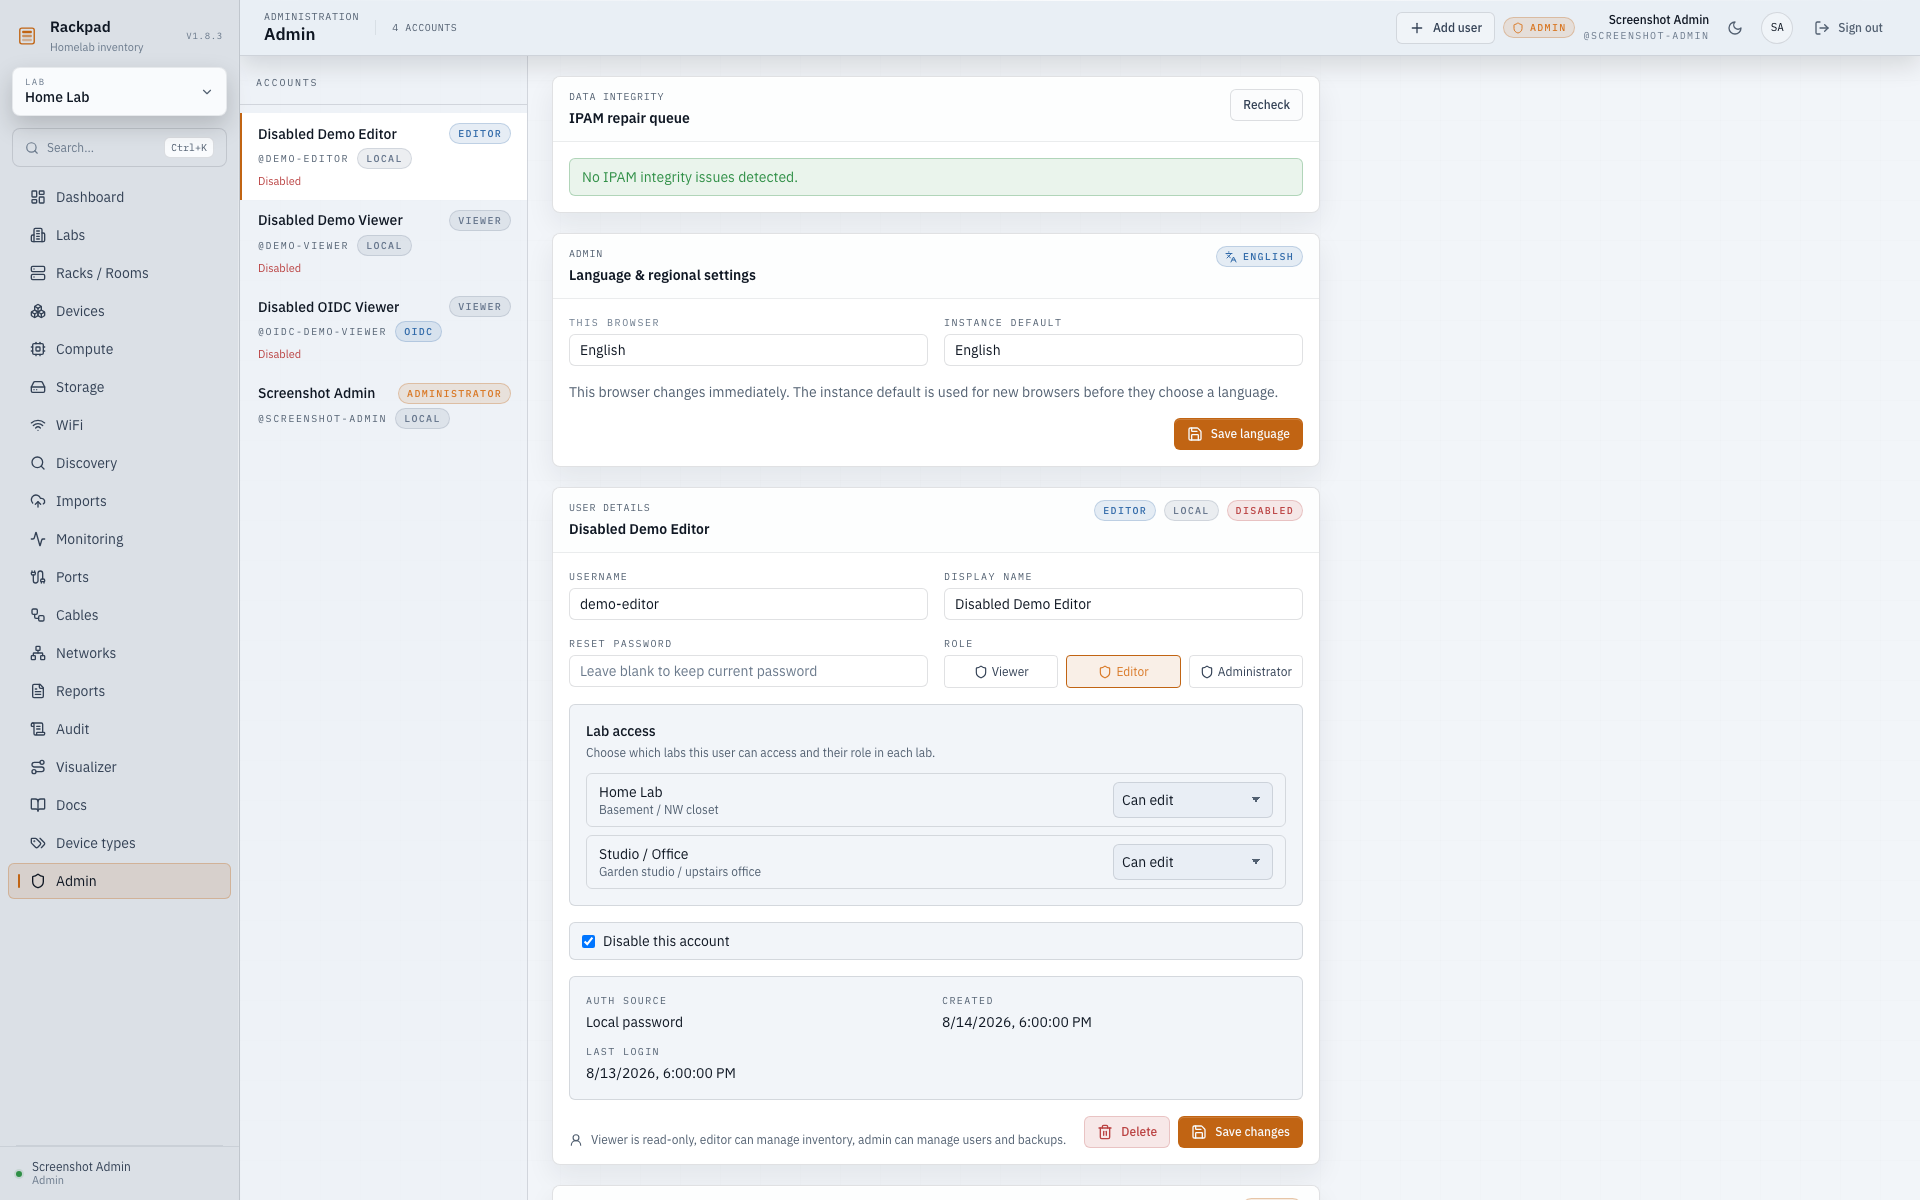The image size is (1920, 1200).
Task: Click the WiFi signal icon
Action: [38, 425]
